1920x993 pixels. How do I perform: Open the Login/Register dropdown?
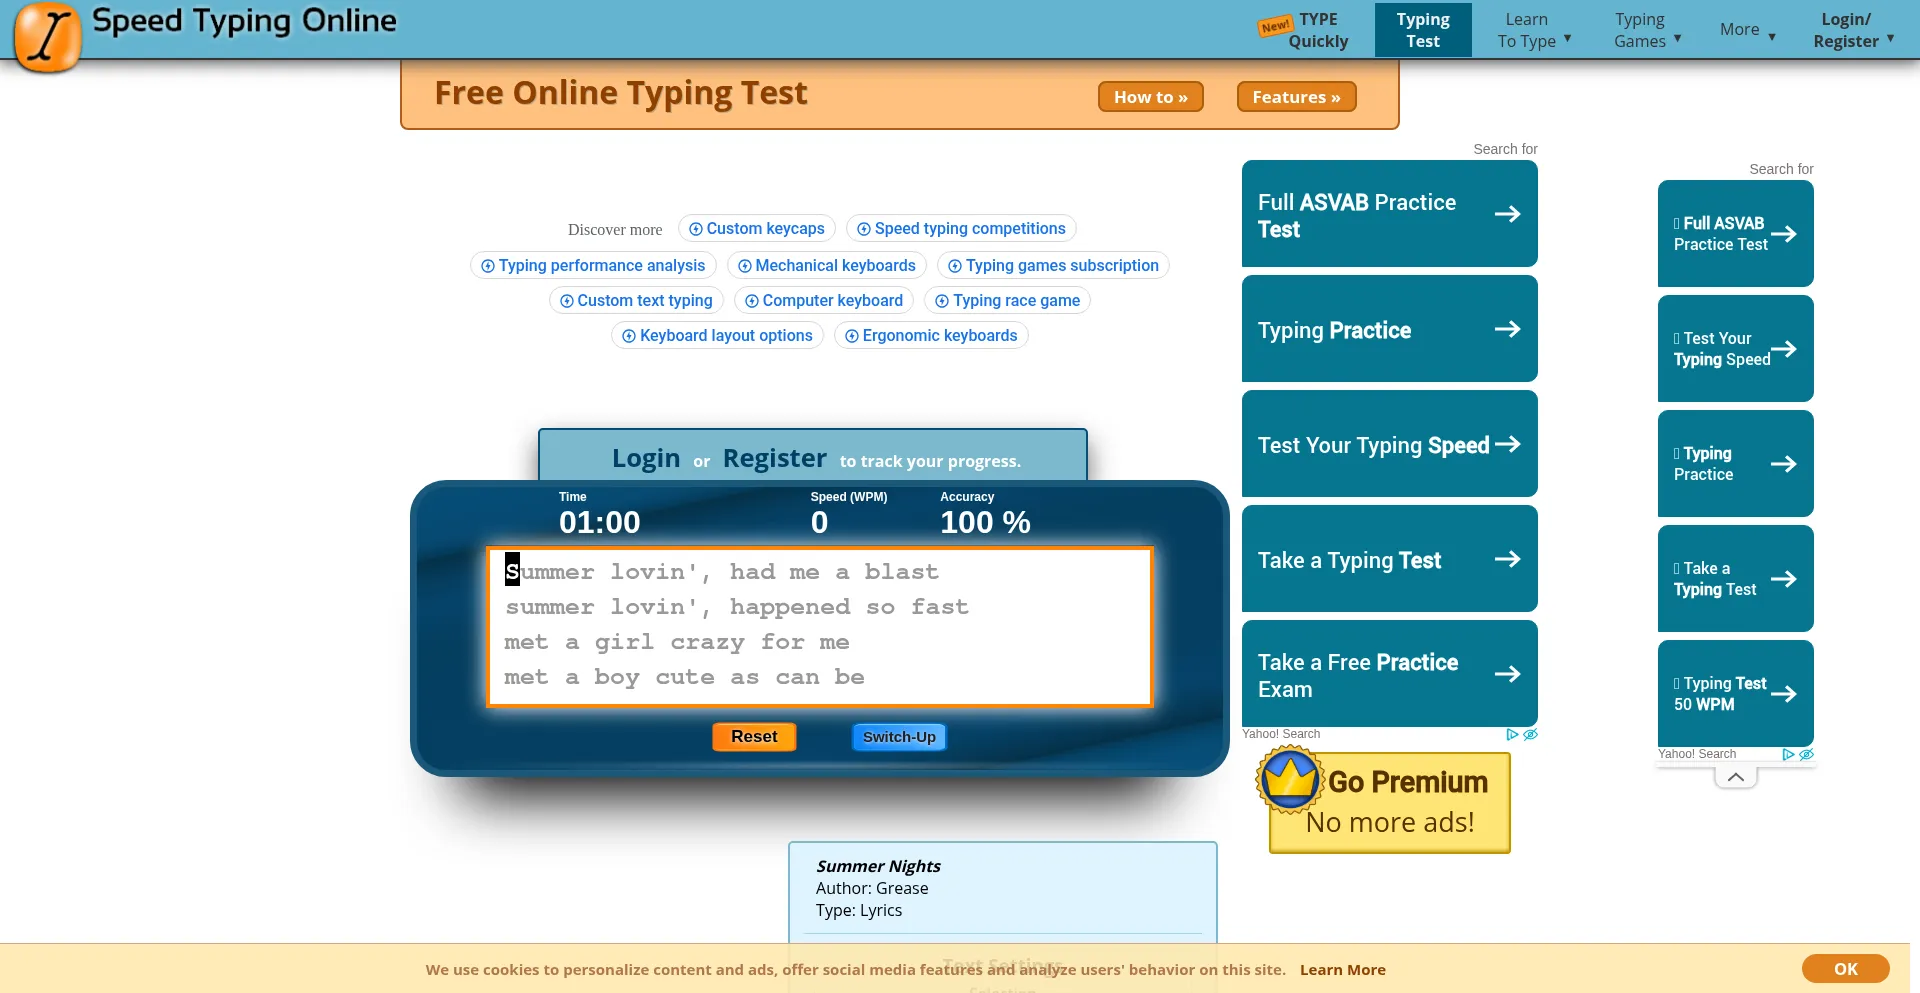click(1853, 30)
